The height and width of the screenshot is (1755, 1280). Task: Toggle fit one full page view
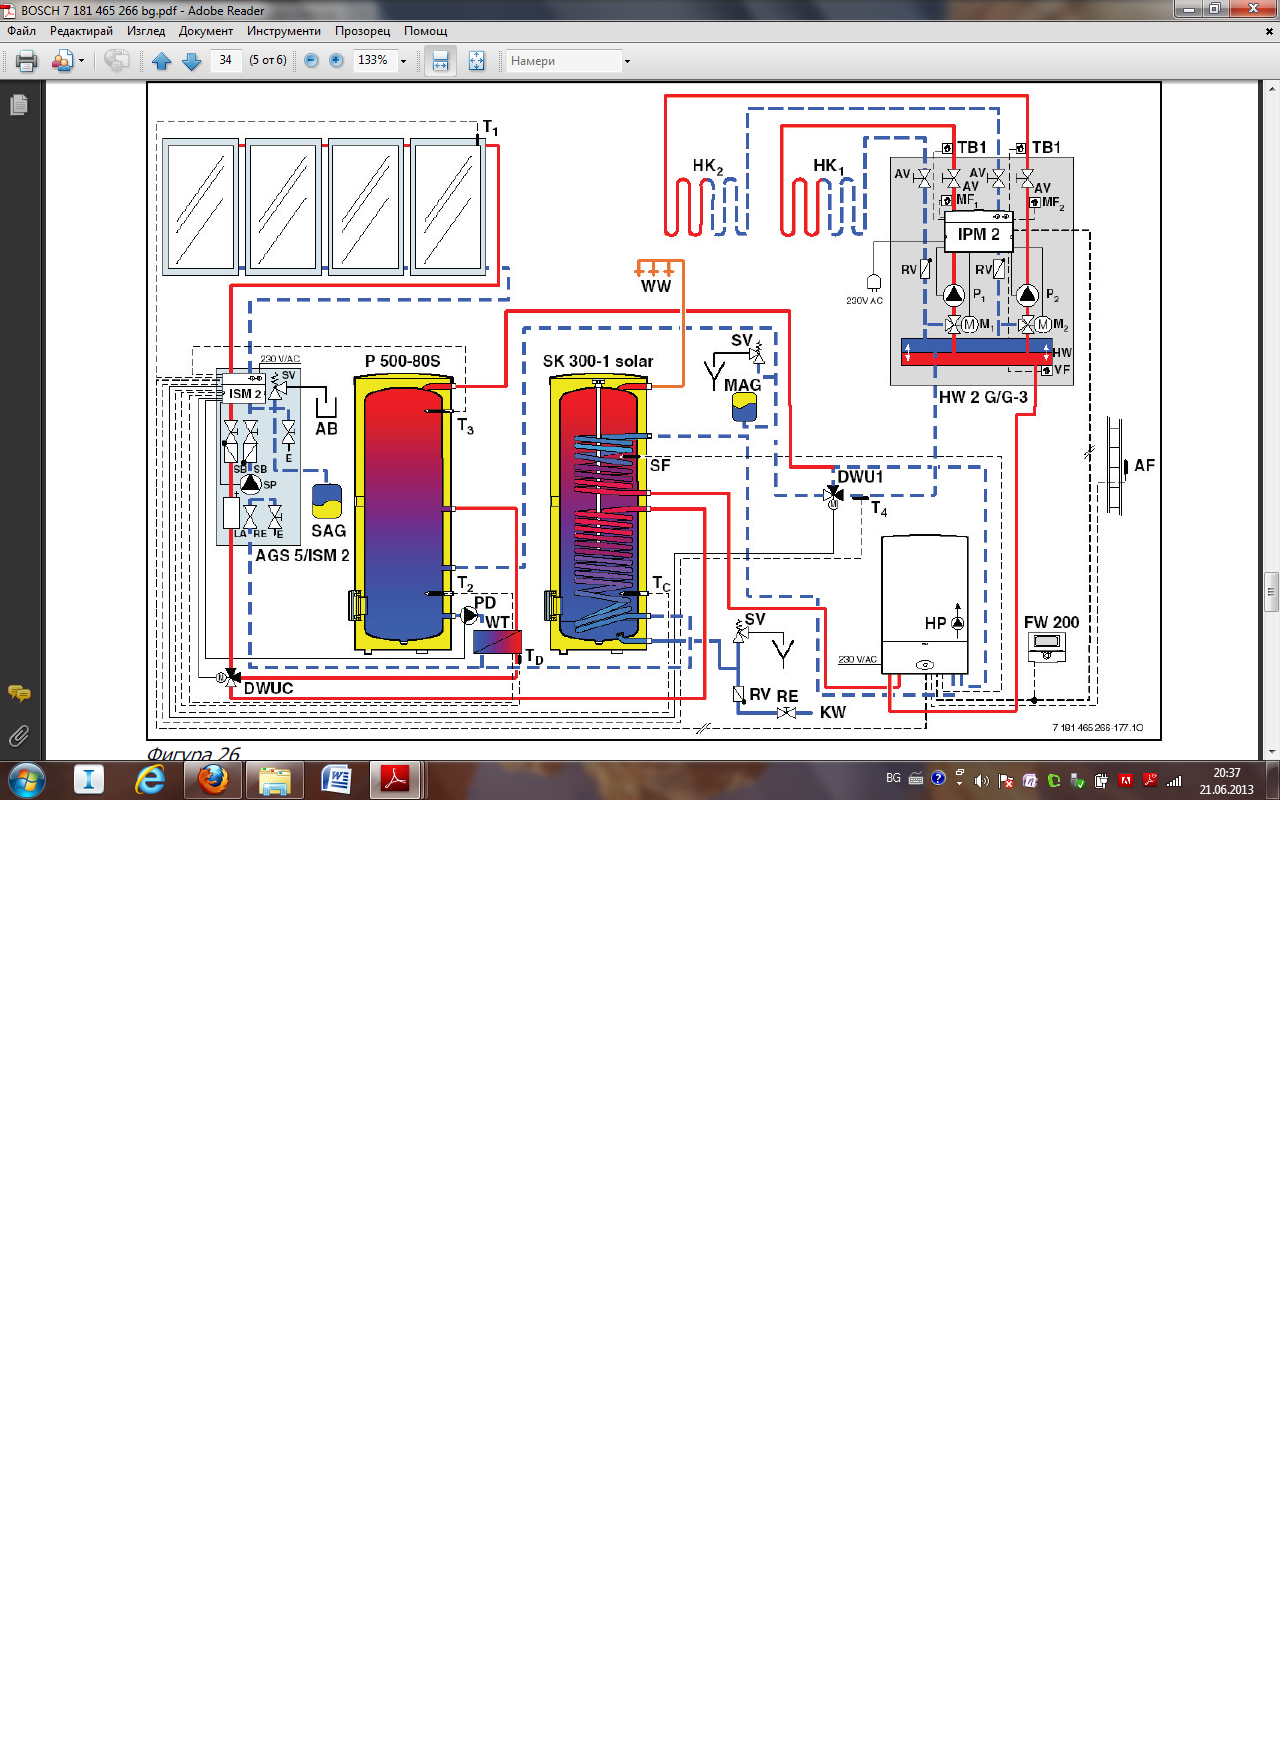[477, 61]
